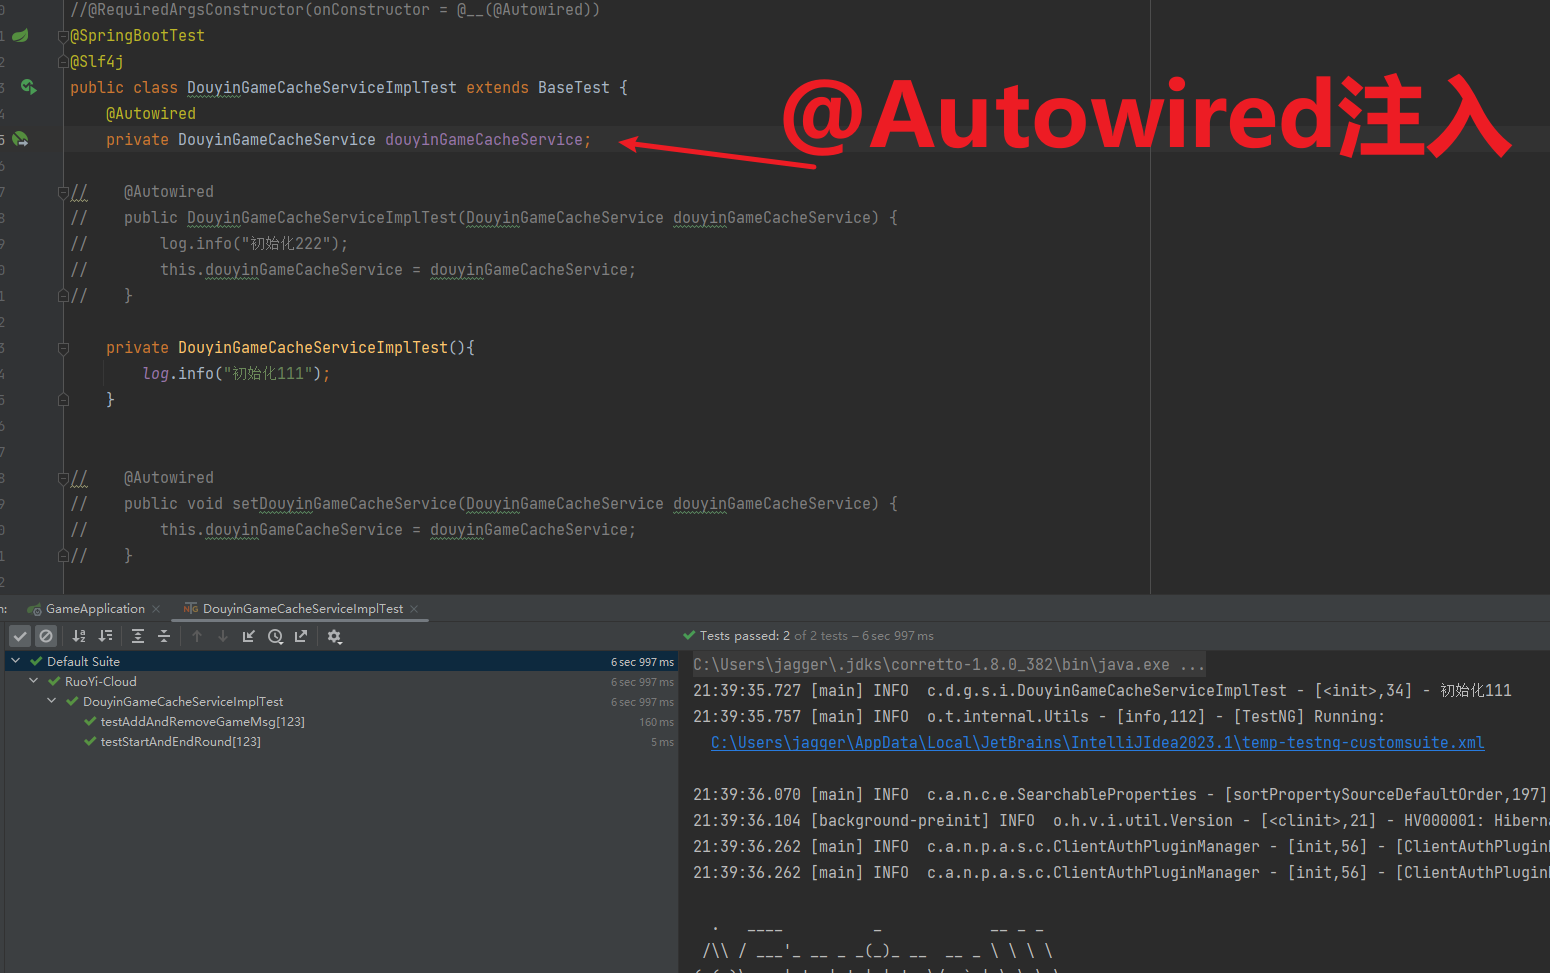Click the green check beside testStartAndEndRound[123]

tap(90, 741)
